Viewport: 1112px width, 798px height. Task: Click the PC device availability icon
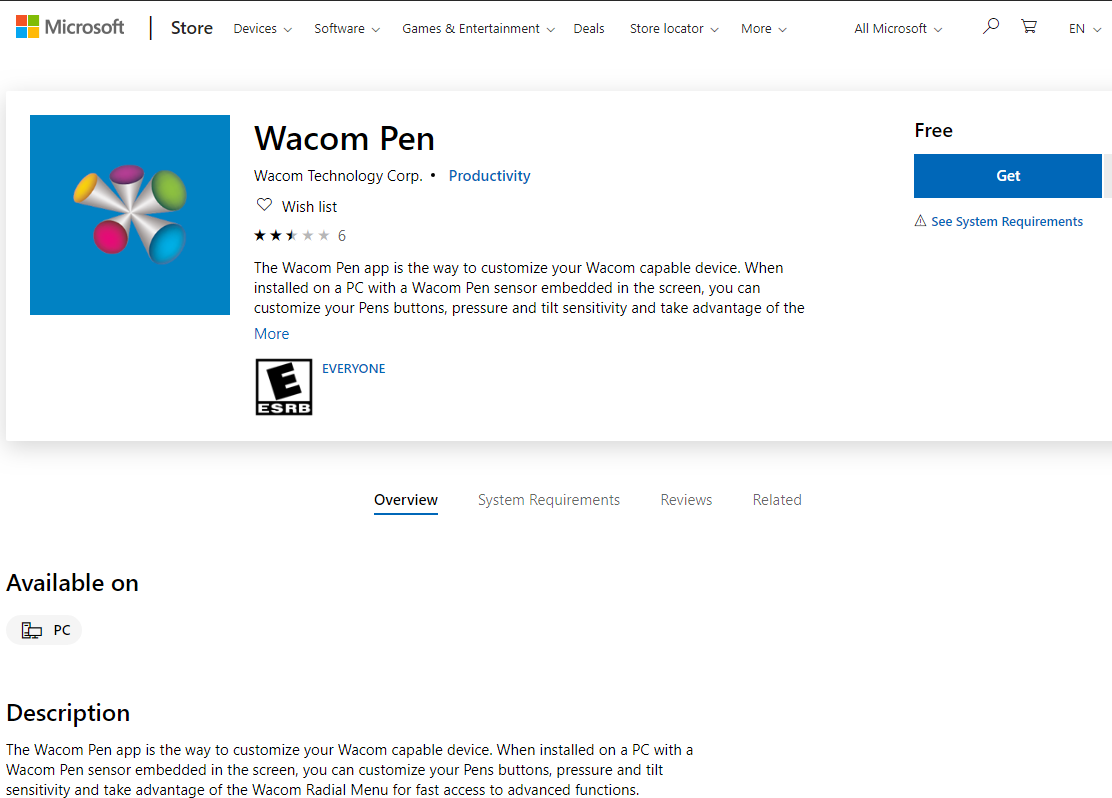(x=31, y=630)
